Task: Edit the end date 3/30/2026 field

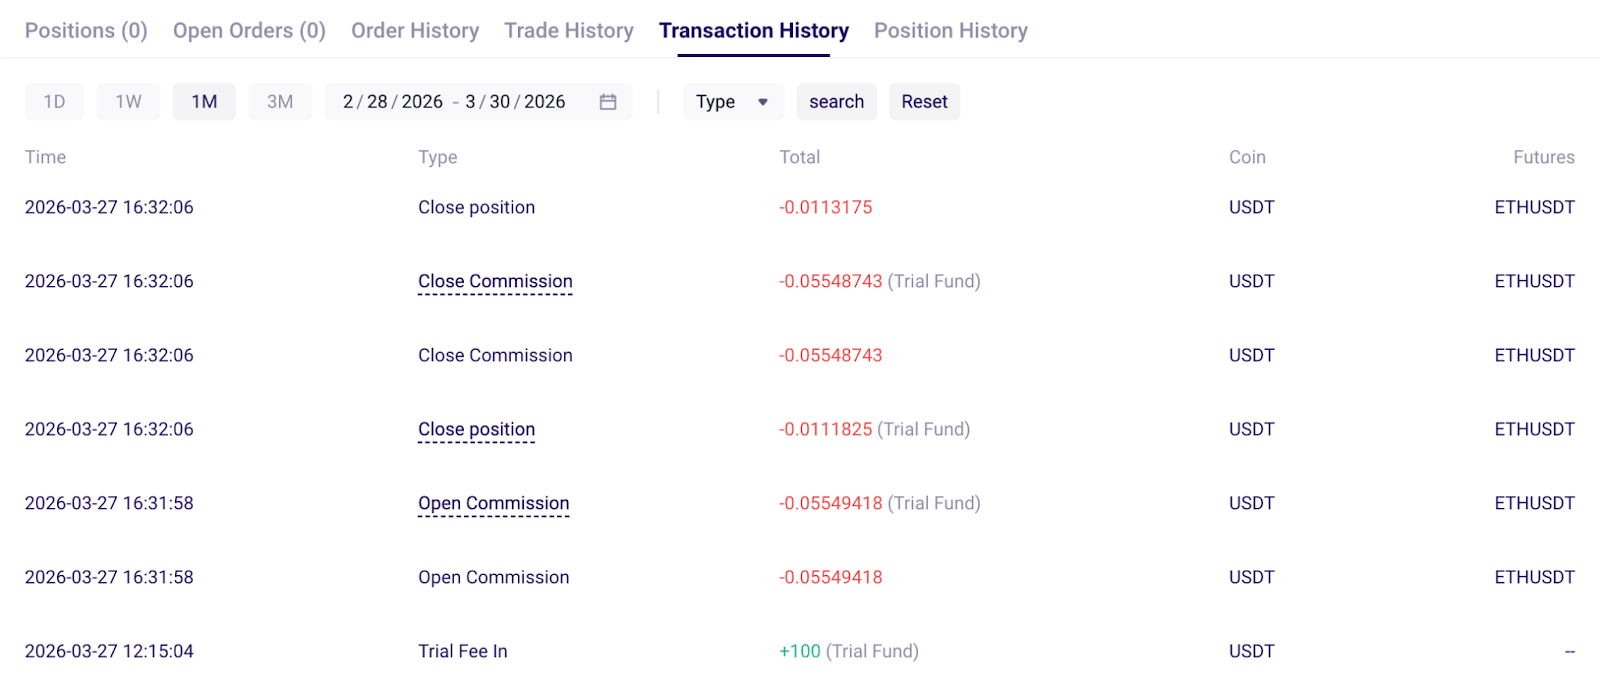Action: point(515,102)
